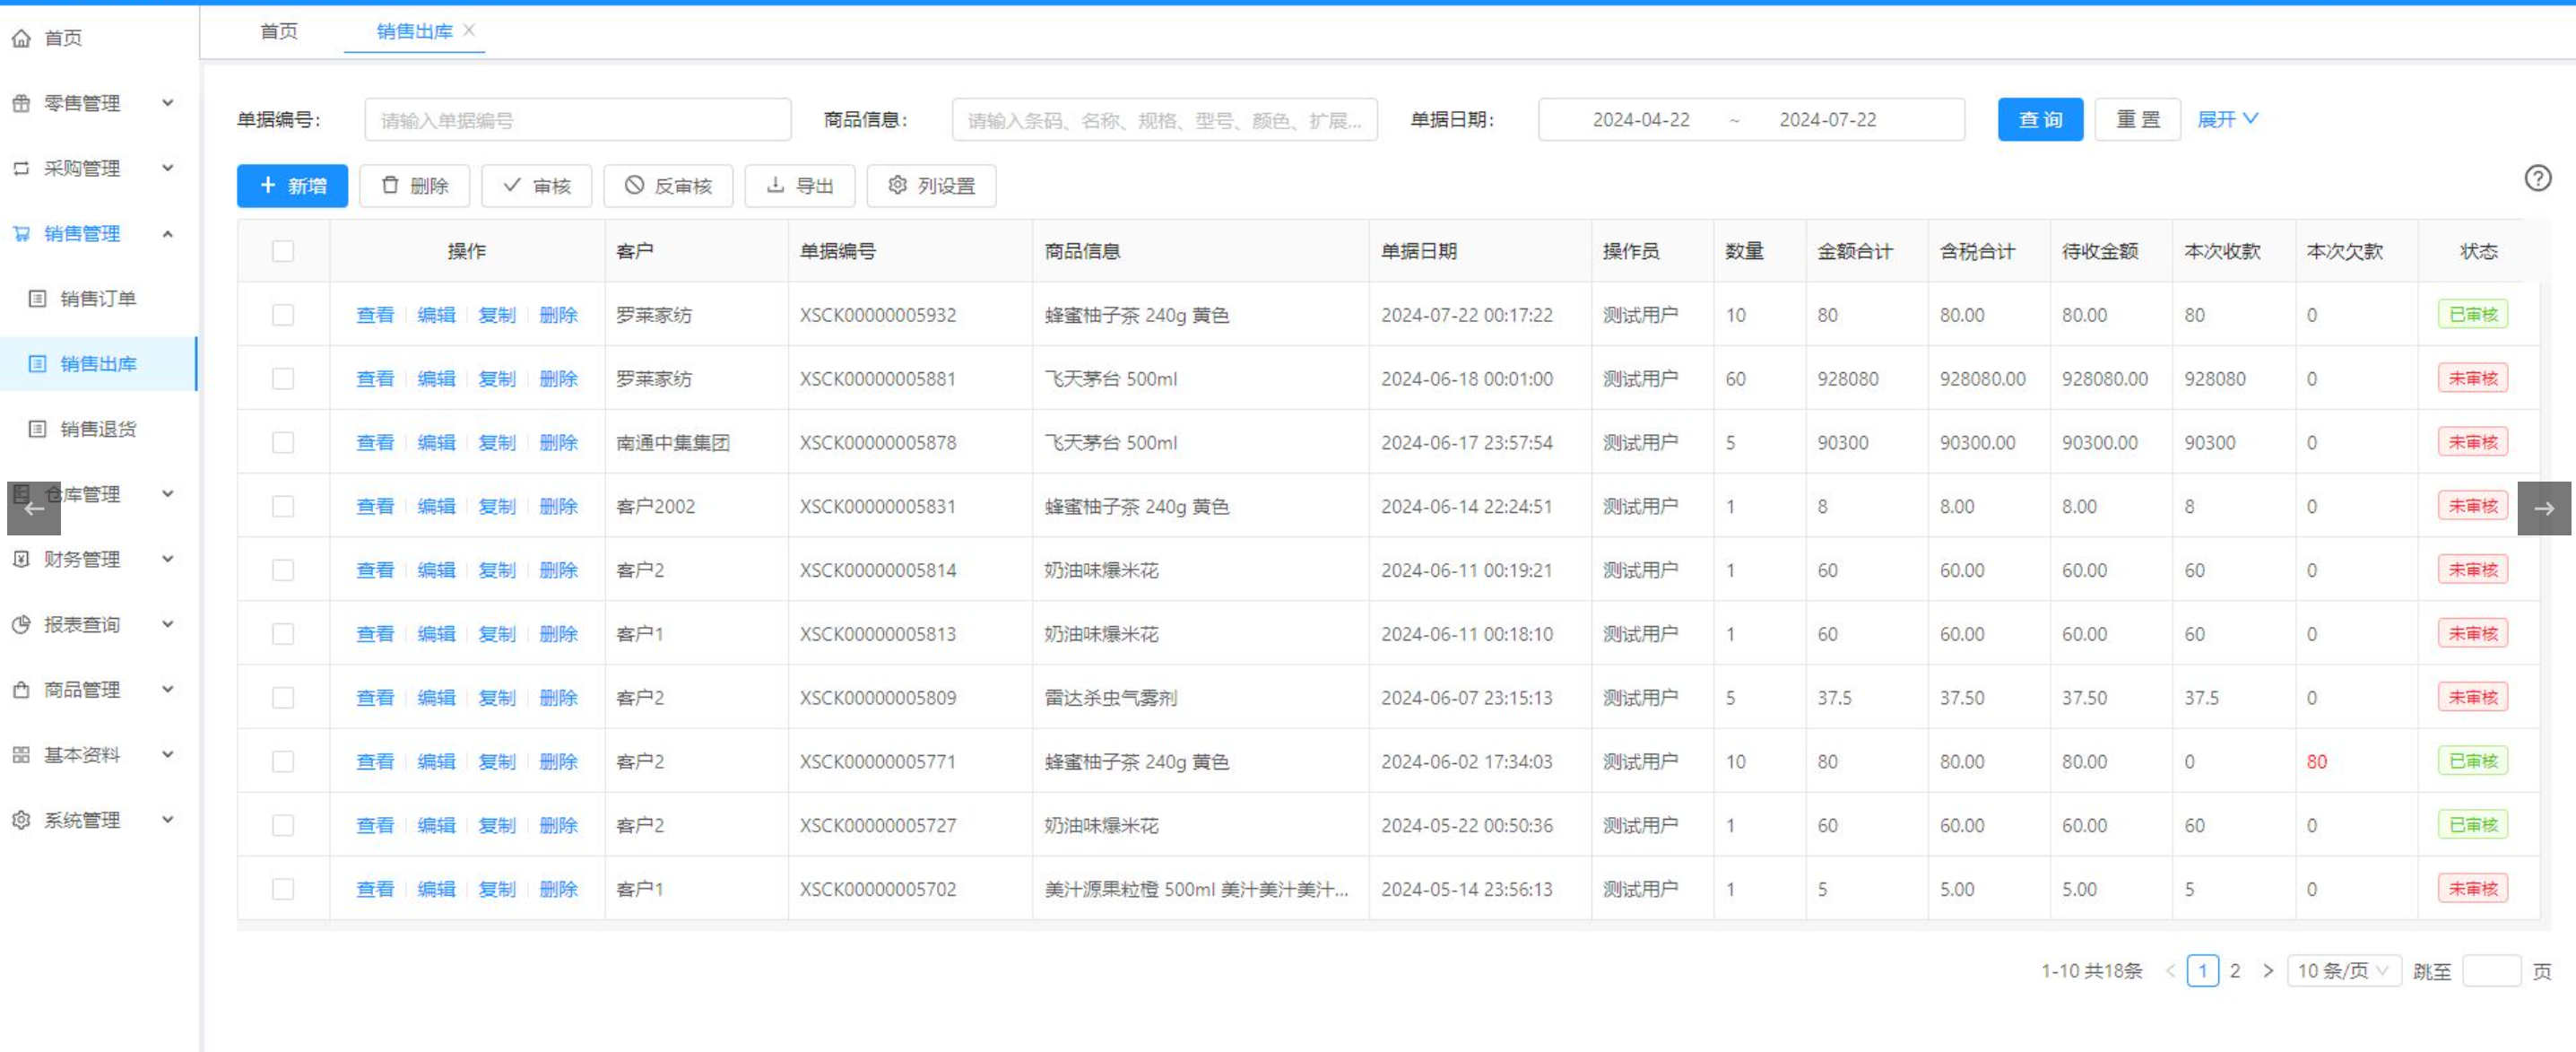Click the 销售出库 list icon
This screenshot has width=2576, height=1052.
click(38, 363)
